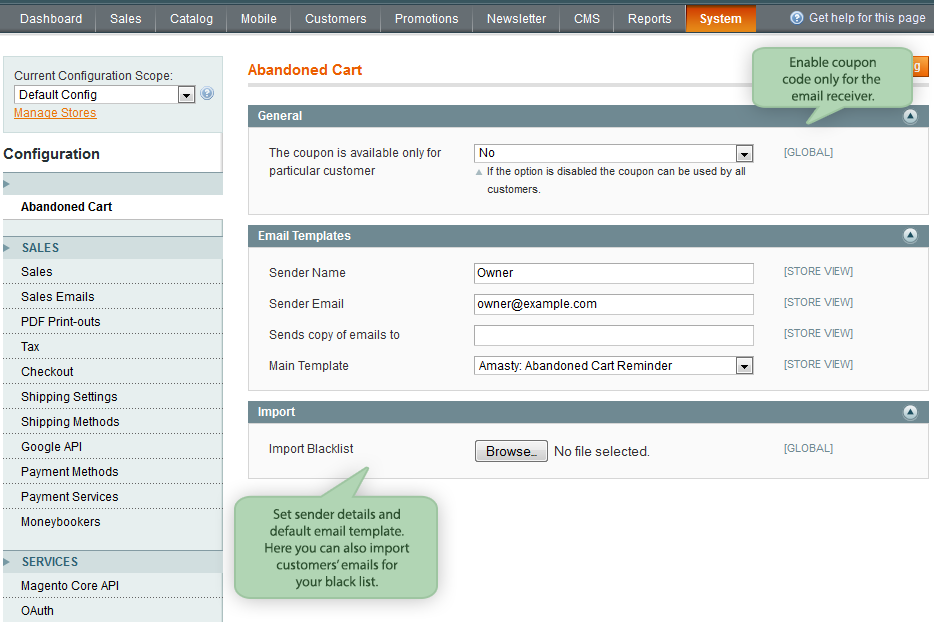Open the Catalog menu

click(x=191, y=18)
